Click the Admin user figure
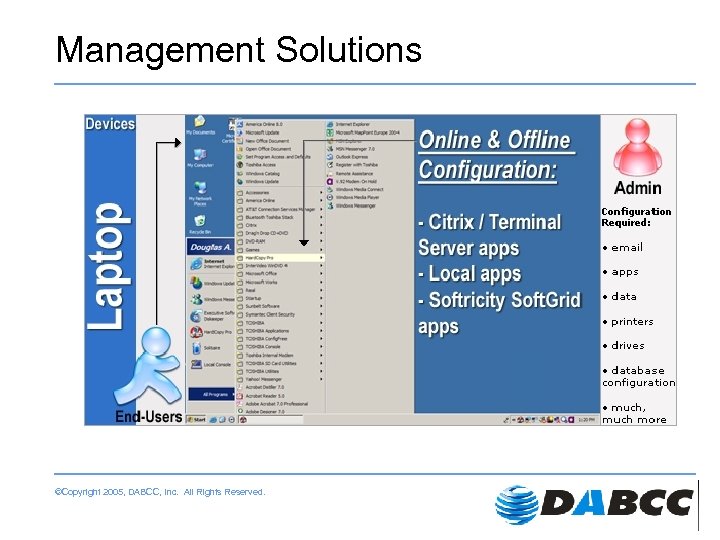Image resolution: width=720 pixels, height=540 pixels. click(x=638, y=148)
